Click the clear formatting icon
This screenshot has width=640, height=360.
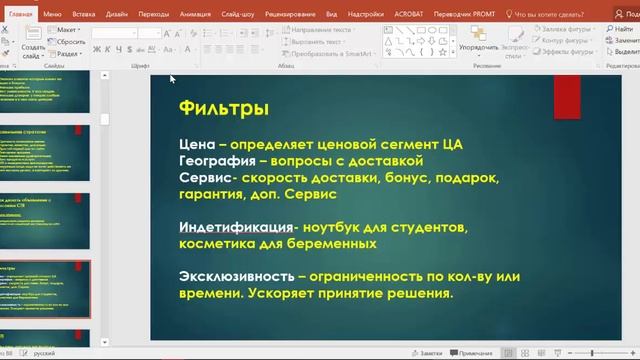(193, 33)
